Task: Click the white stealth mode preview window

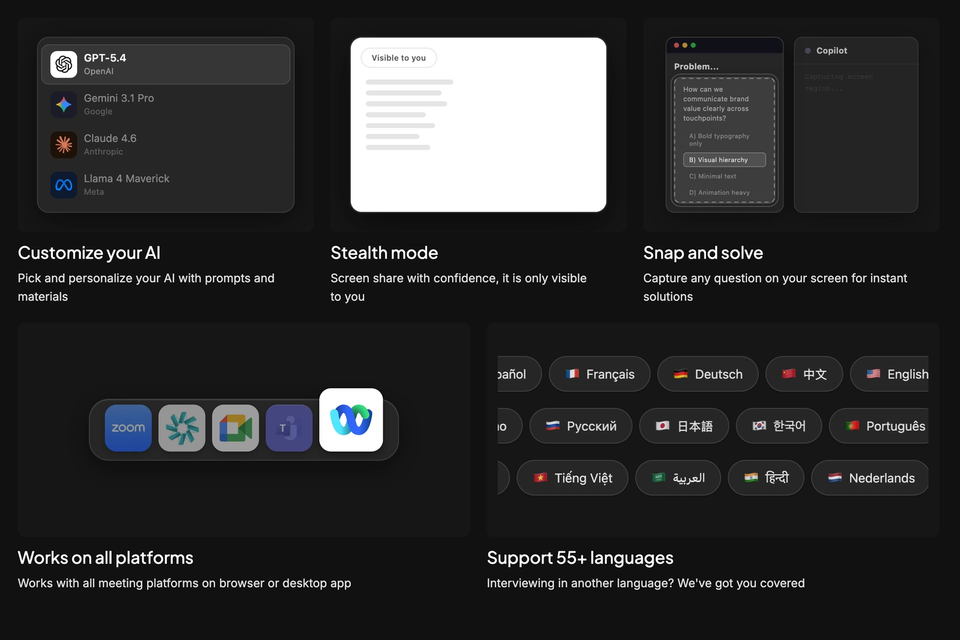Action: point(478,125)
